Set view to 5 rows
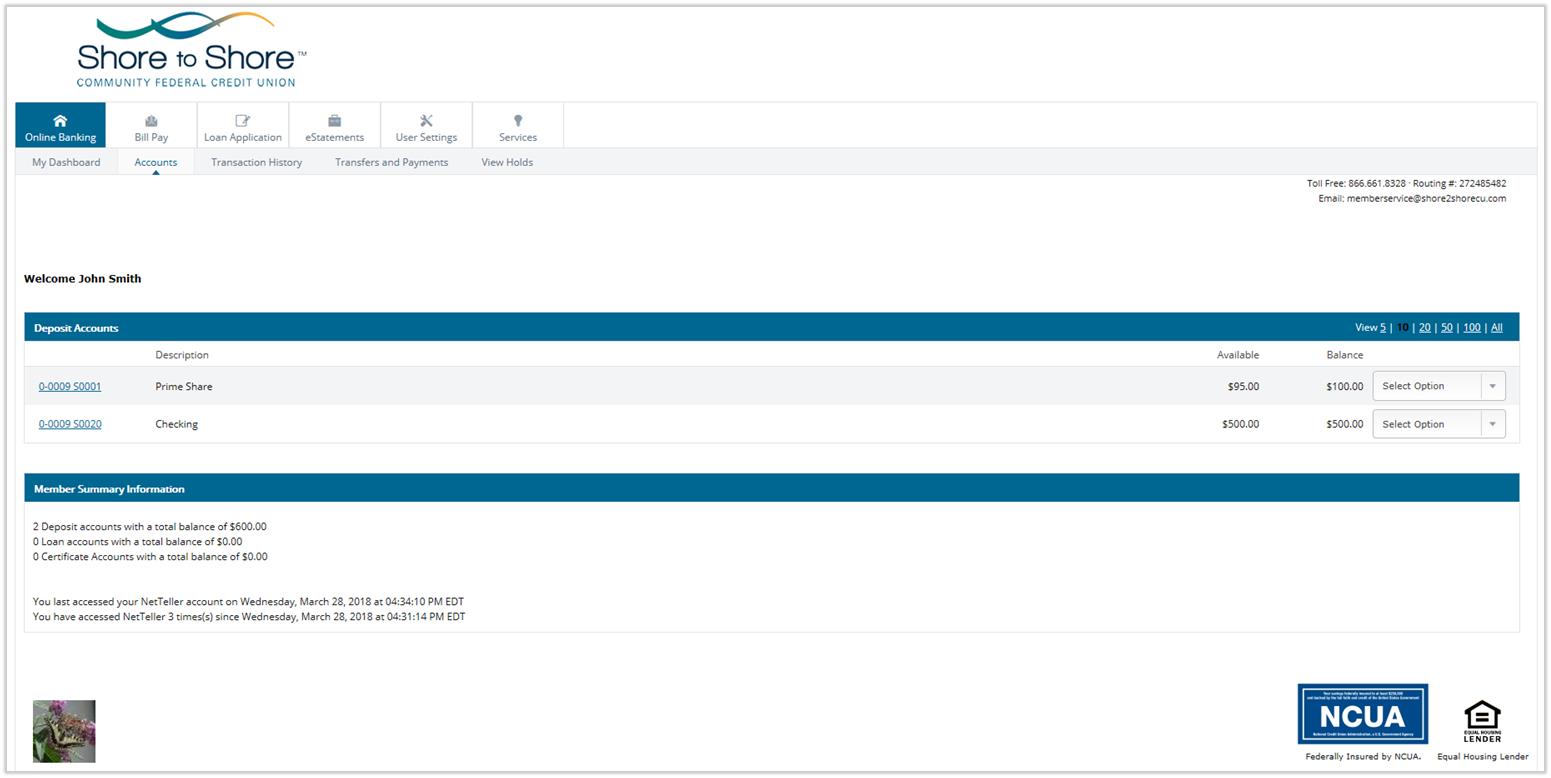The width and height of the screenshot is (1551, 778). coord(1383,327)
